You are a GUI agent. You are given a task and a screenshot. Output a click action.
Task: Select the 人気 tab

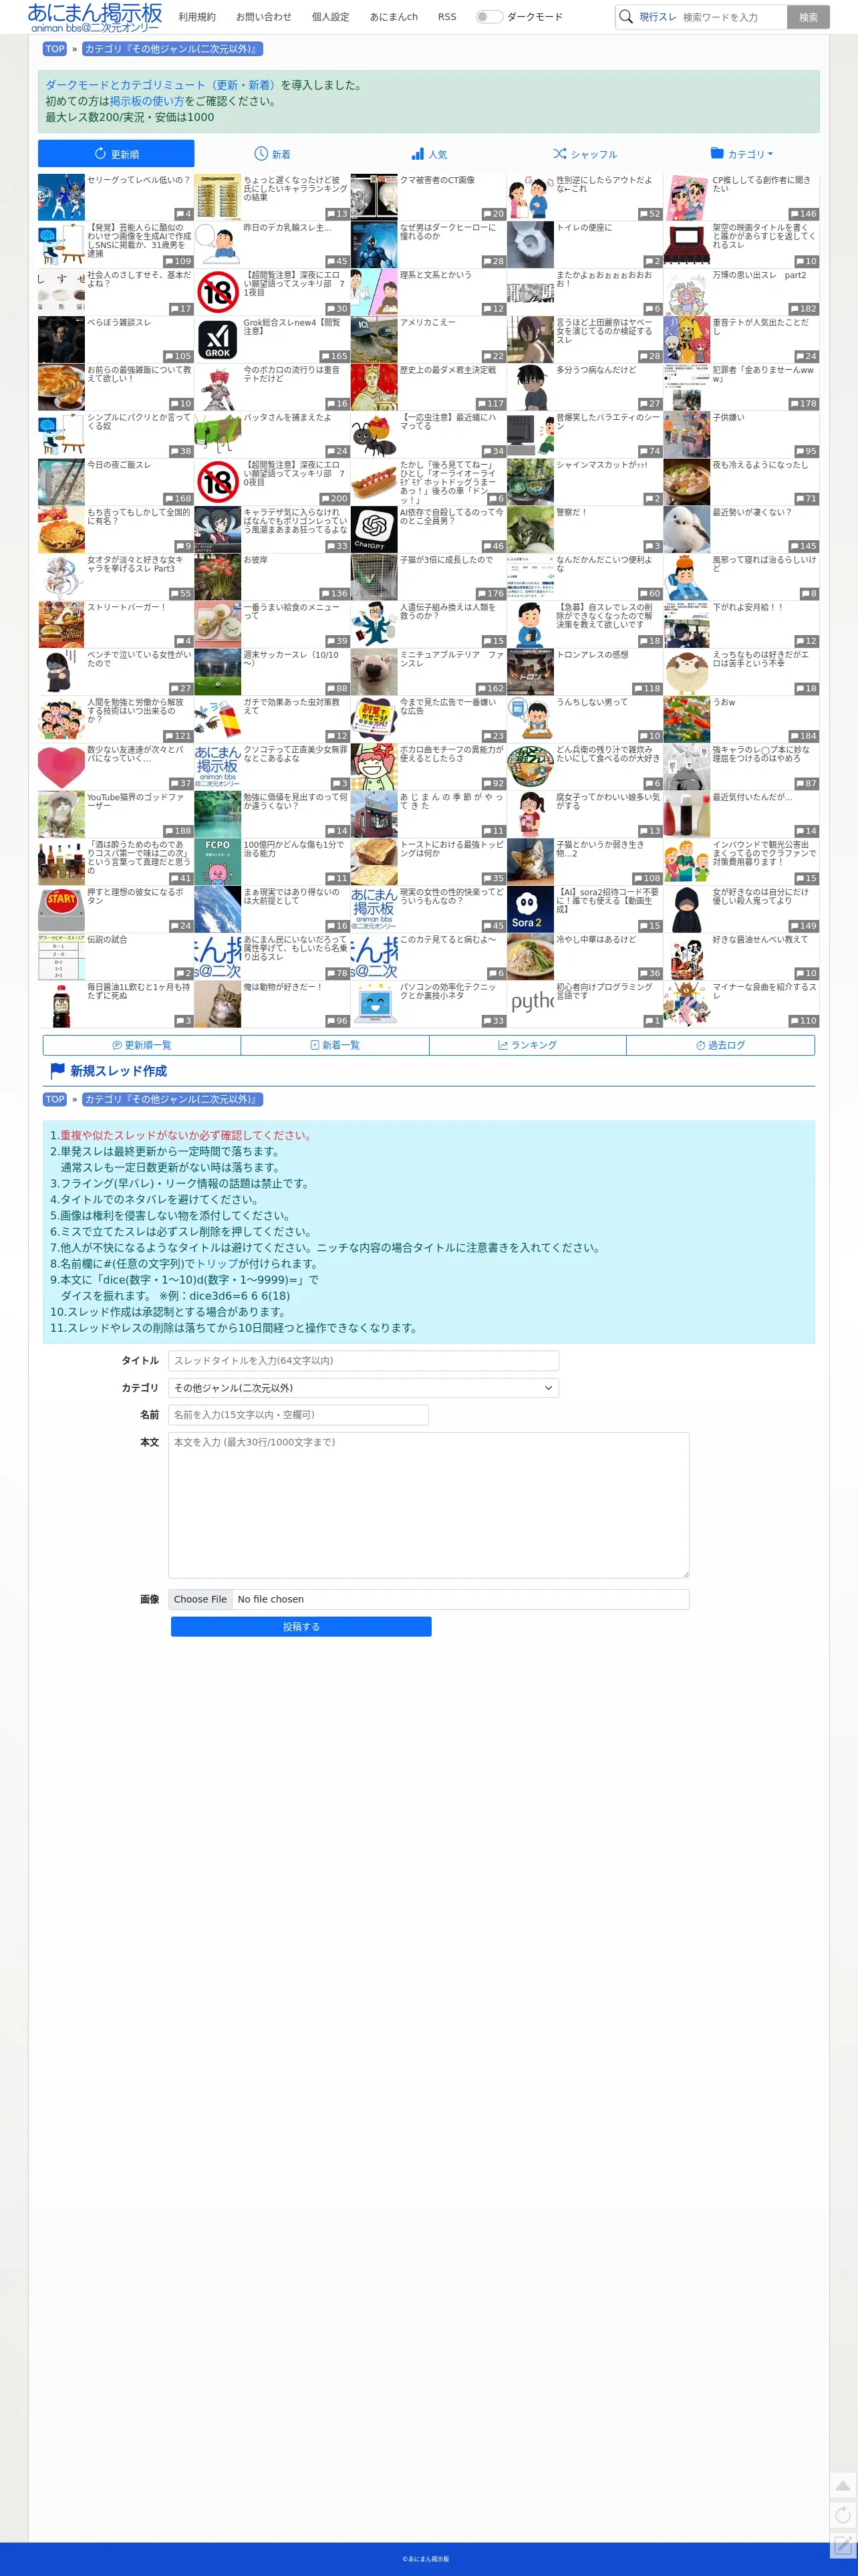[429, 154]
